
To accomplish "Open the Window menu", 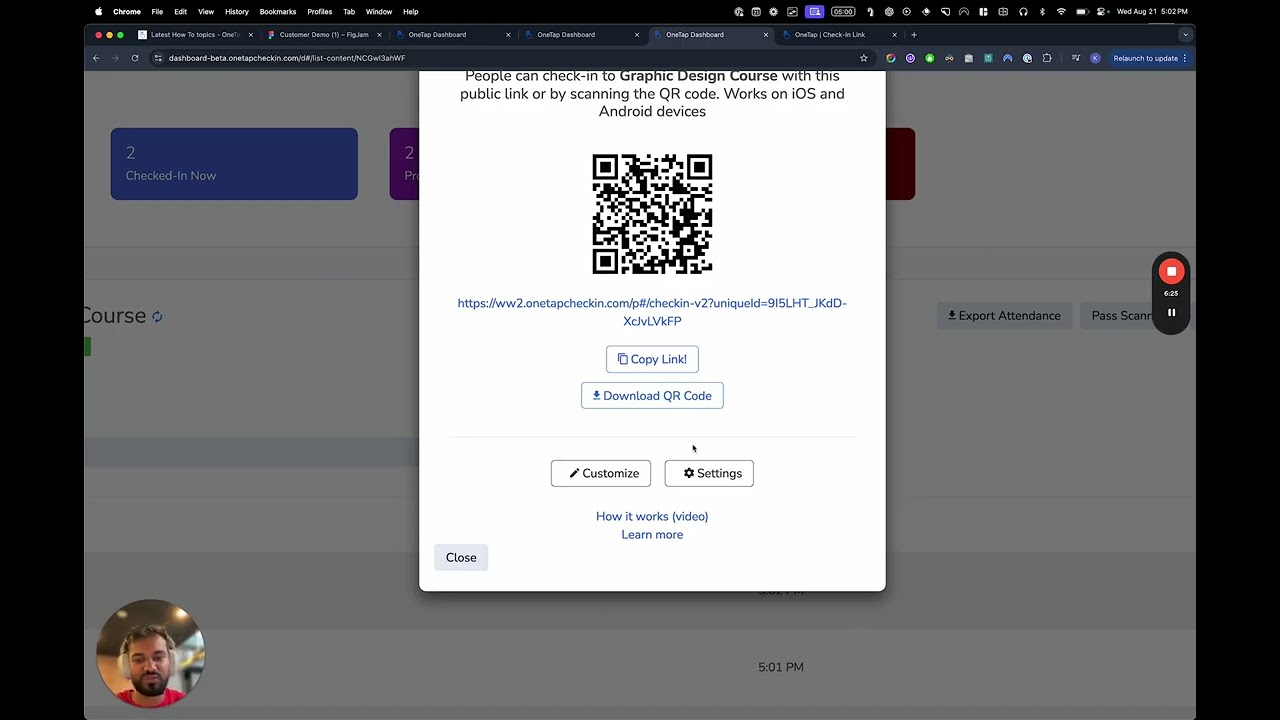I will pyautogui.click(x=379, y=12).
